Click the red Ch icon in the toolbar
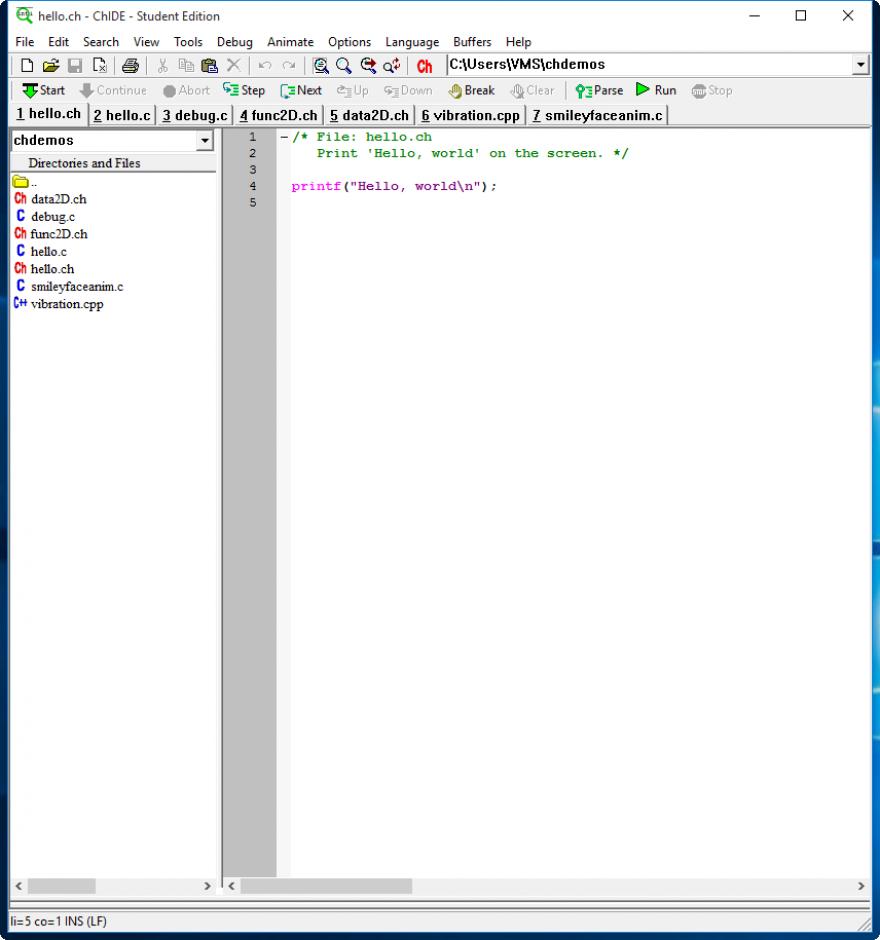This screenshot has width=880, height=940. [424, 66]
